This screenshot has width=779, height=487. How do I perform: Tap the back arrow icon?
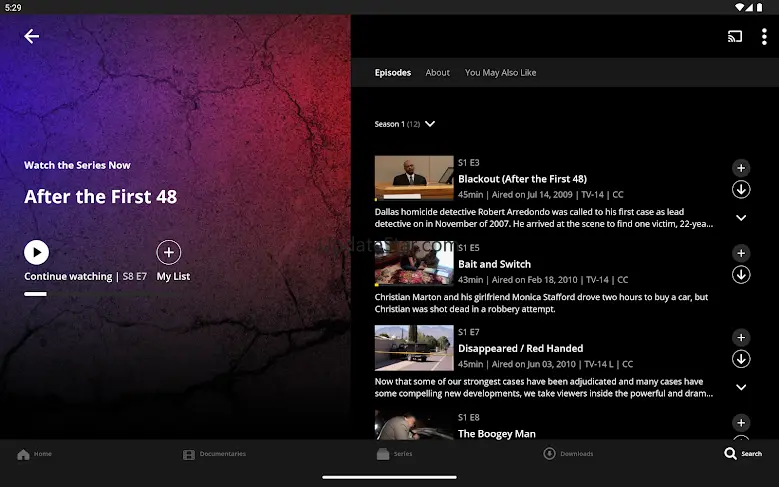32,36
